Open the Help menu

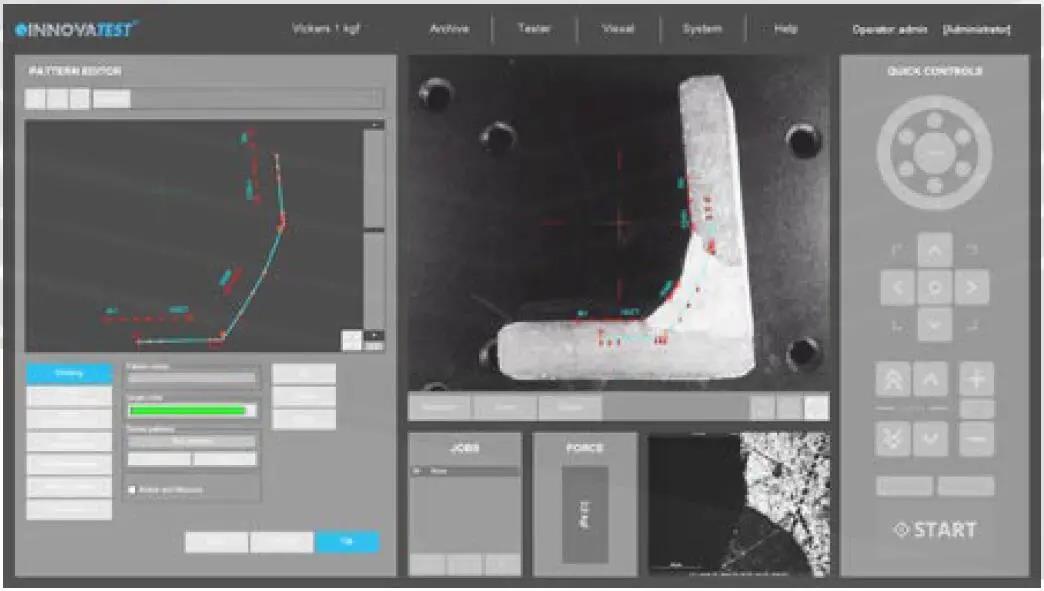click(786, 29)
